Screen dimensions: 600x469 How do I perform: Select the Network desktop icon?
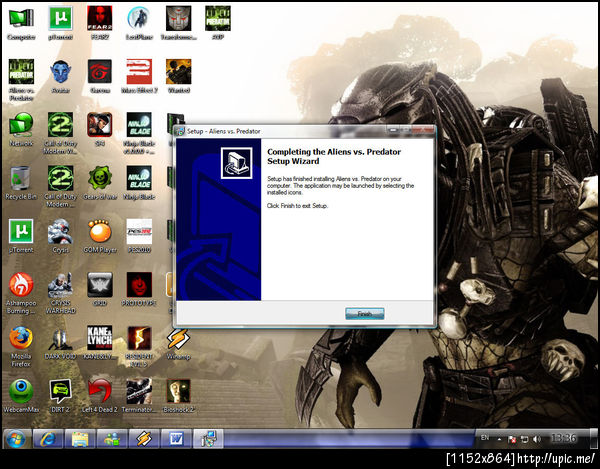(x=21, y=129)
